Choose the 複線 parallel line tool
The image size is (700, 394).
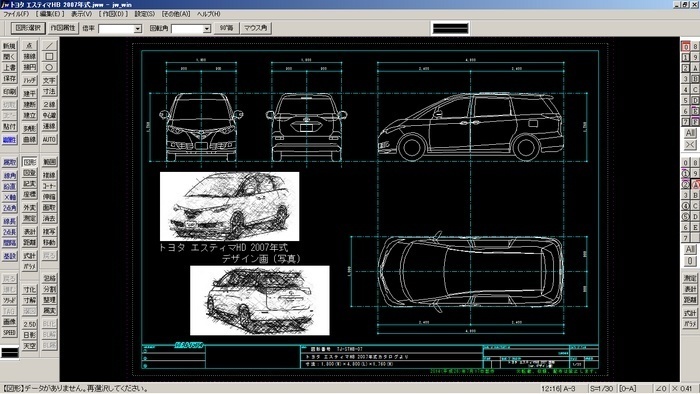pyautogui.click(x=49, y=175)
